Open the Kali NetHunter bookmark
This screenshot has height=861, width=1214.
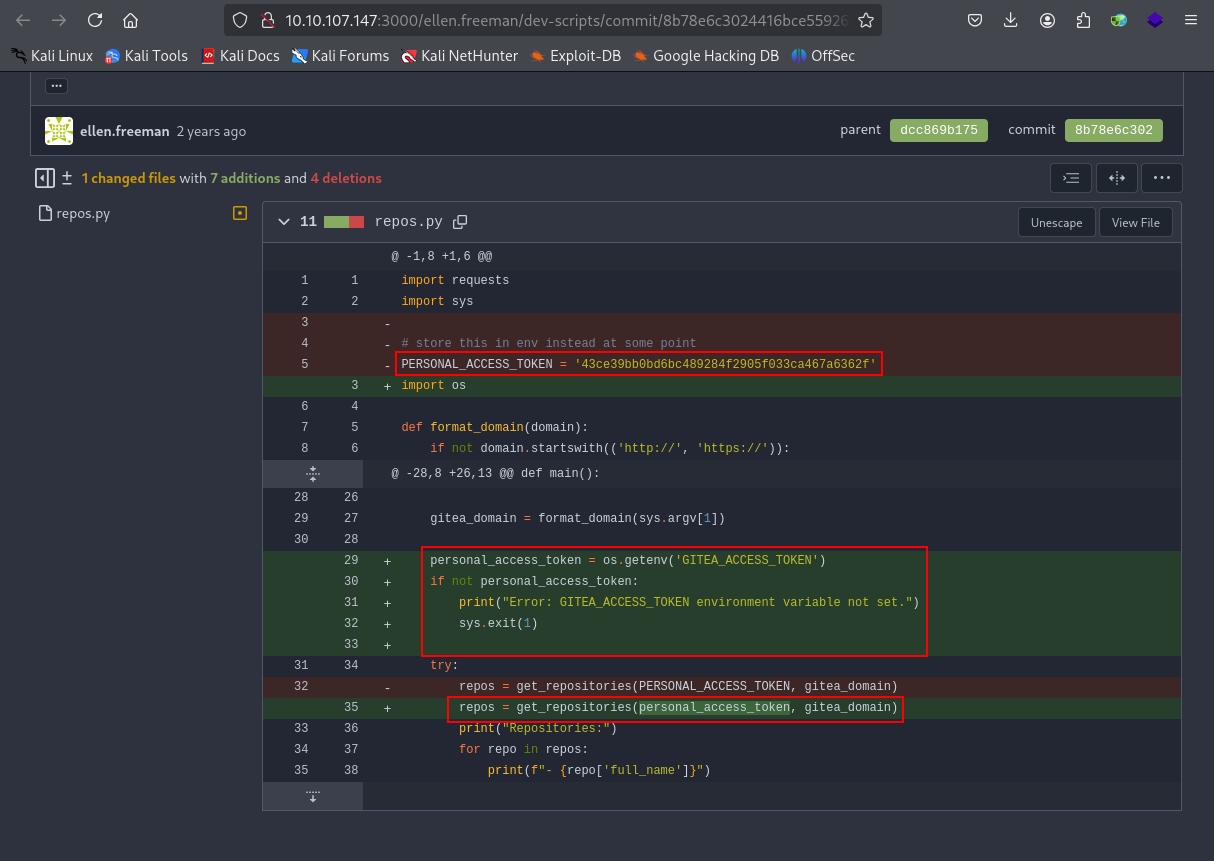pos(459,56)
